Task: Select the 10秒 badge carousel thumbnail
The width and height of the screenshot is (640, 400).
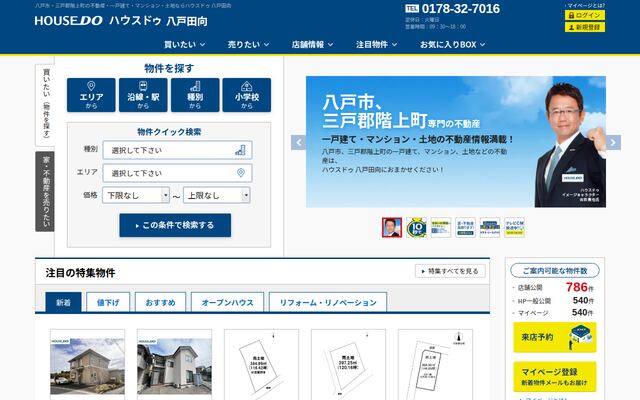Action: coord(416,227)
